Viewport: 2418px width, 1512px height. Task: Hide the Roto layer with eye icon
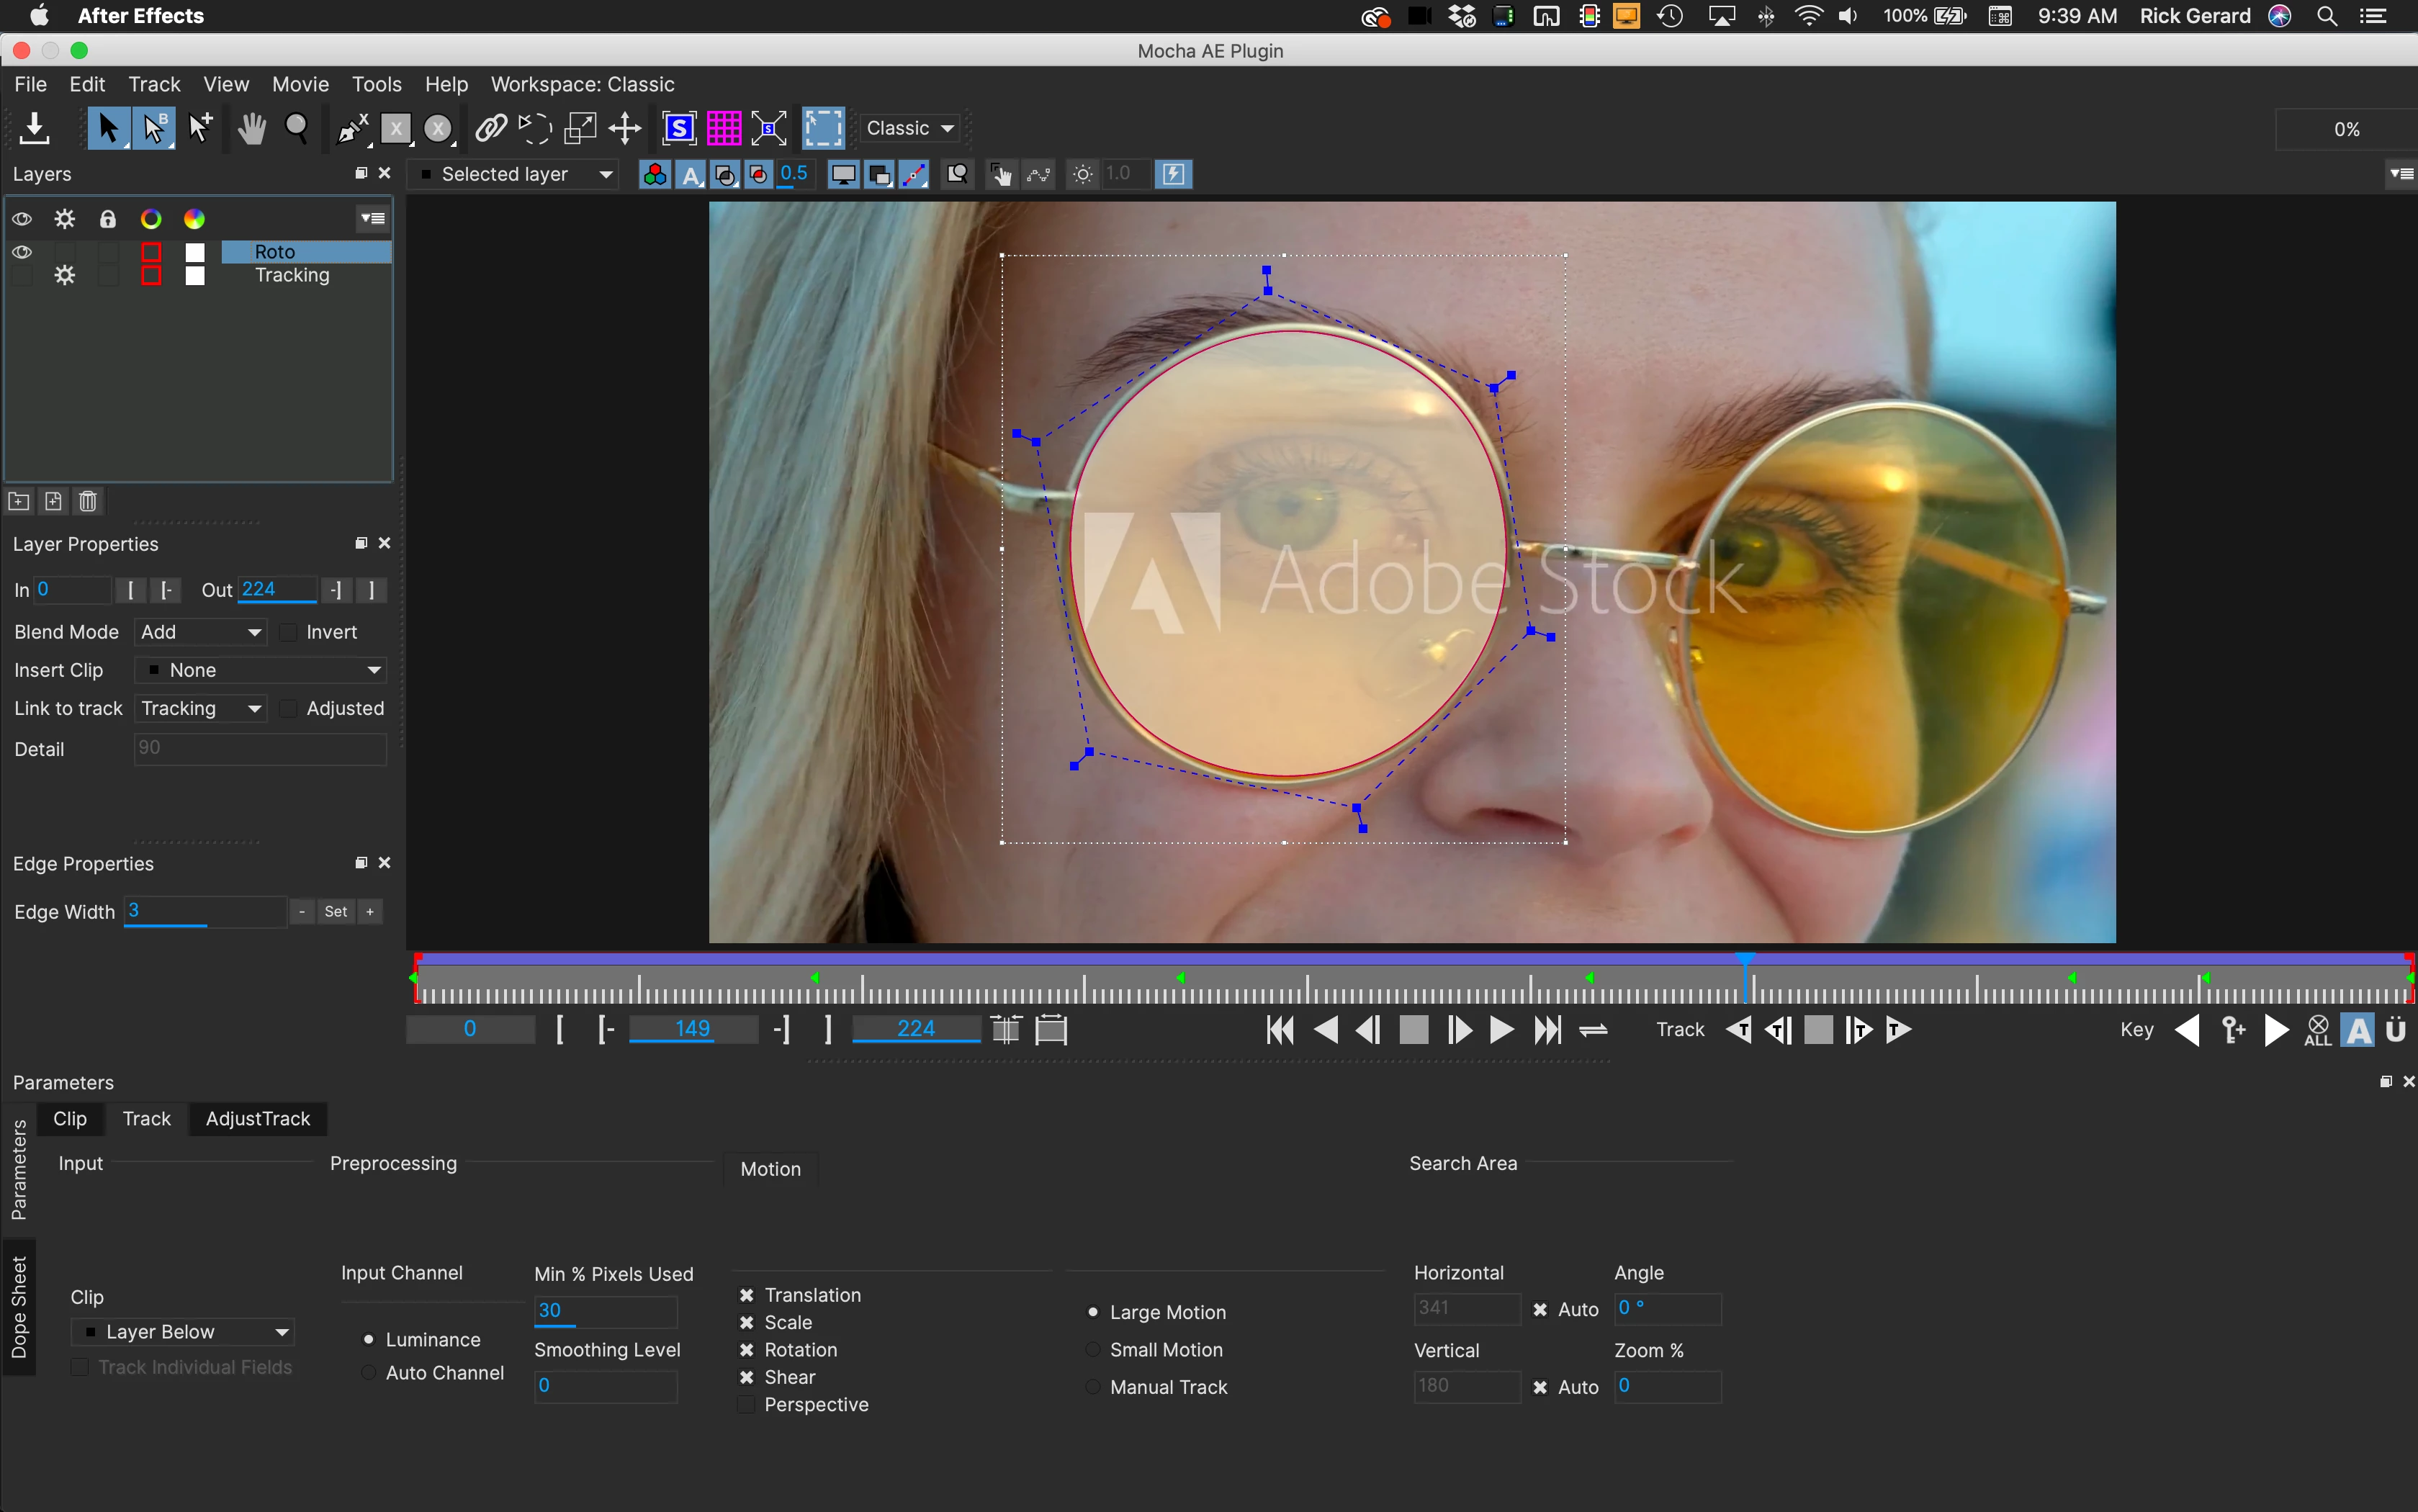pyautogui.click(x=22, y=252)
